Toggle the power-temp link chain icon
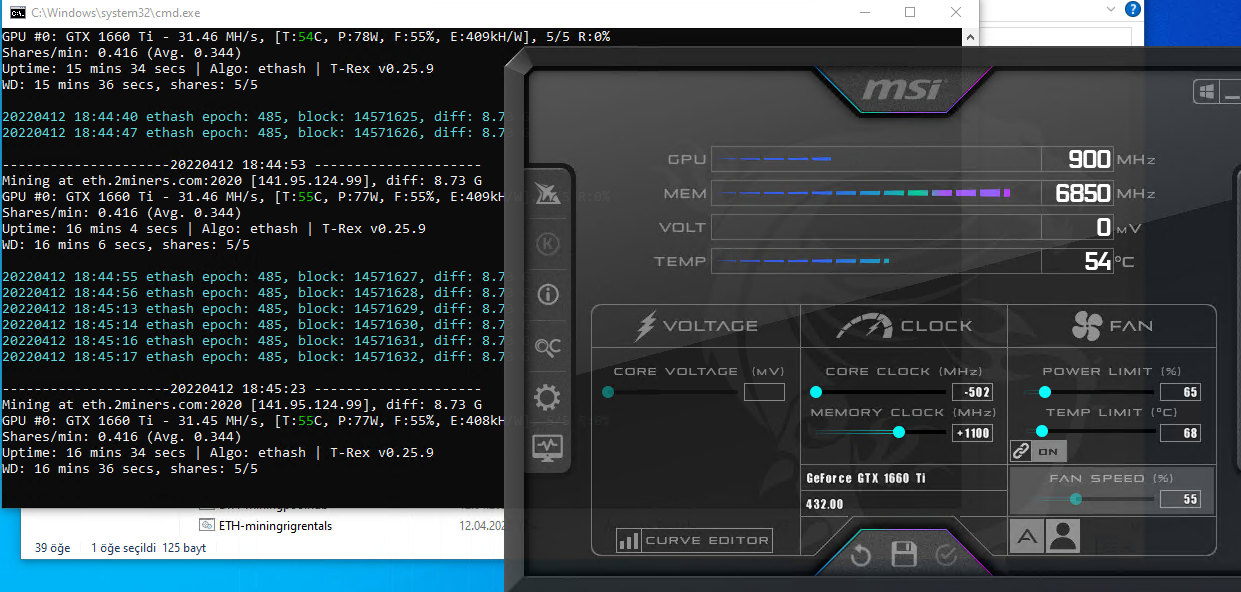Image resolution: width=1241 pixels, height=592 pixels. (x=1021, y=451)
